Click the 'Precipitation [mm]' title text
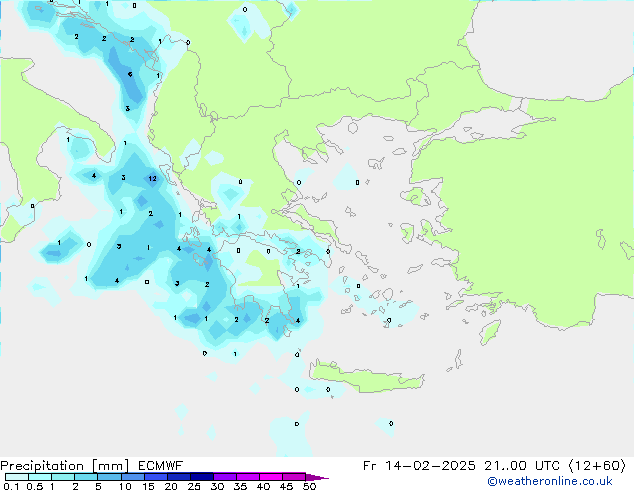 click(64, 466)
